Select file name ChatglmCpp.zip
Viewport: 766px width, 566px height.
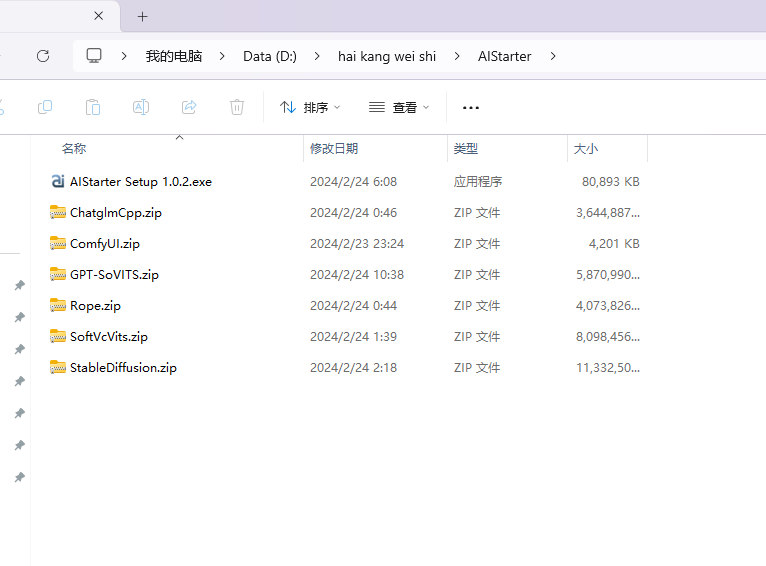pos(116,213)
